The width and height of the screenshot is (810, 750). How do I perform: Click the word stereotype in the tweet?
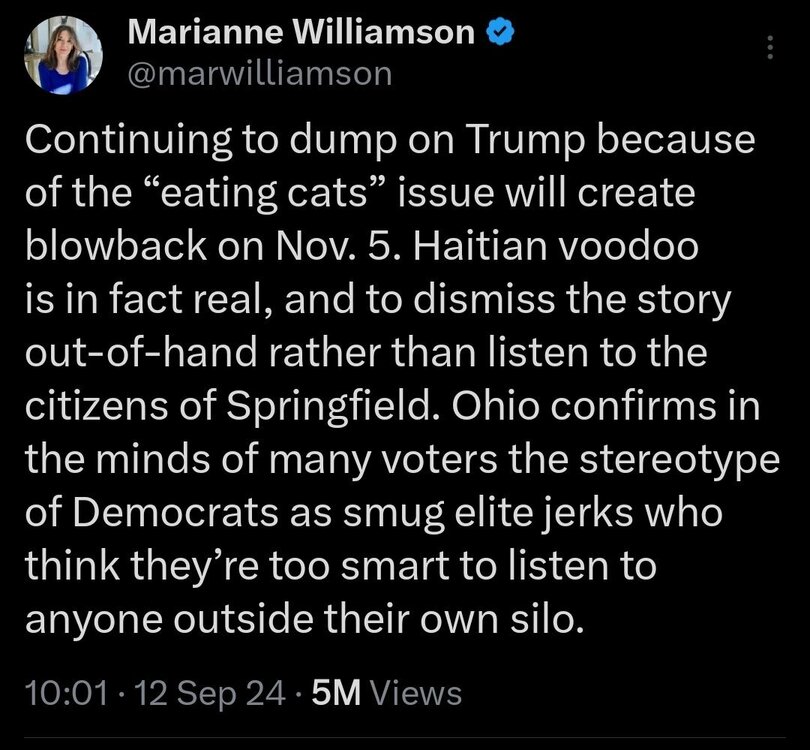pyautogui.click(x=679, y=460)
